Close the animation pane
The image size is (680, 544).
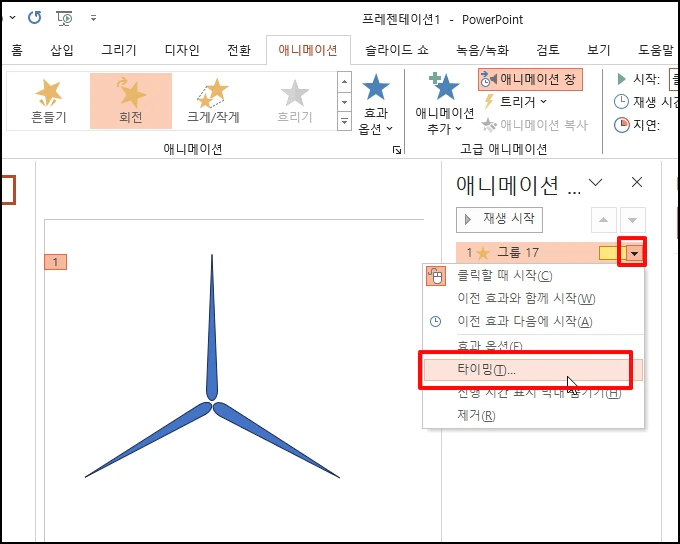pyautogui.click(x=637, y=182)
